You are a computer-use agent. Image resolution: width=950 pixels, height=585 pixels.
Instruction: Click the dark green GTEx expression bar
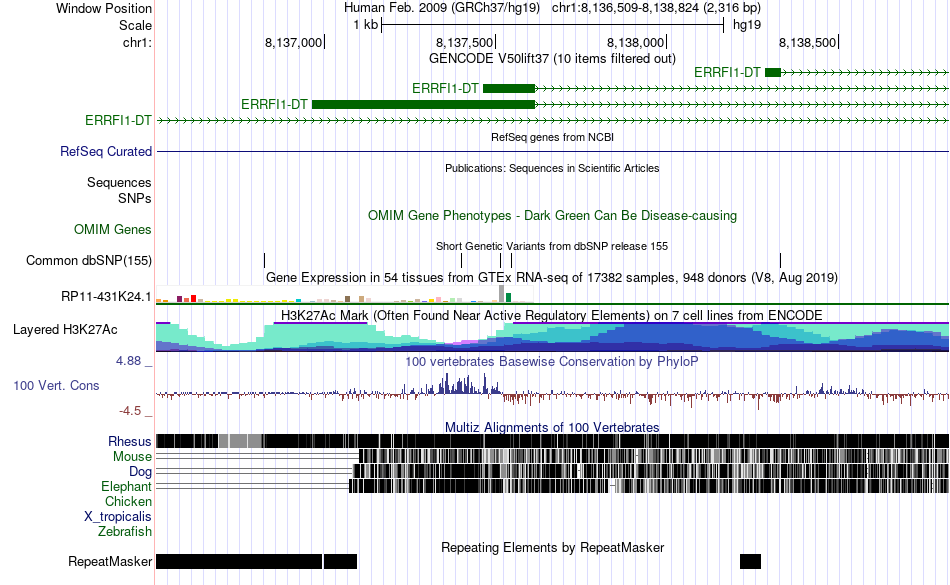[509, 297]
